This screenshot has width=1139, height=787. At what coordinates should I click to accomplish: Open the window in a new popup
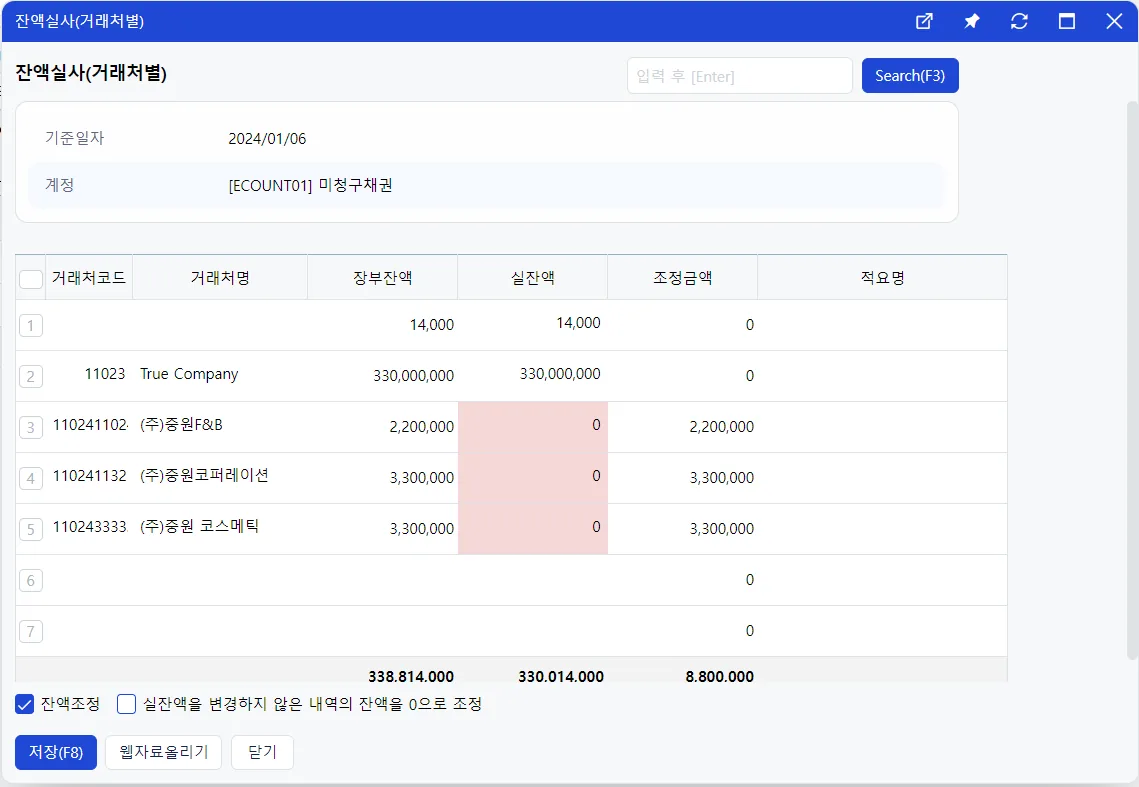point(924,21)
